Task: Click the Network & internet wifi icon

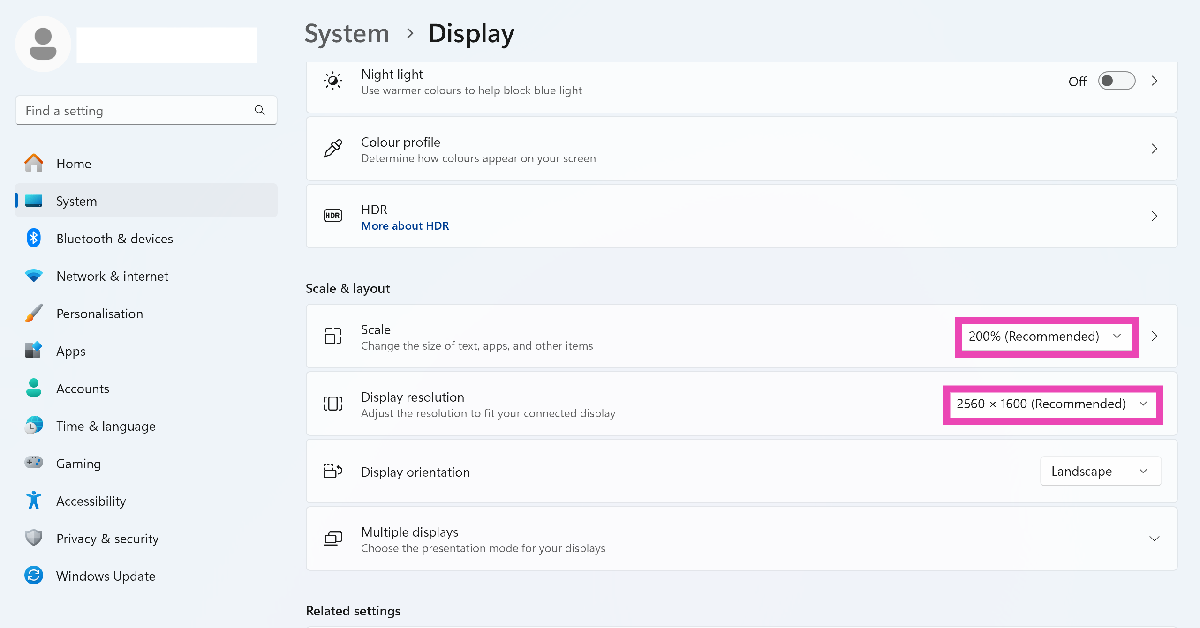Action: click(x=34, y=276)
